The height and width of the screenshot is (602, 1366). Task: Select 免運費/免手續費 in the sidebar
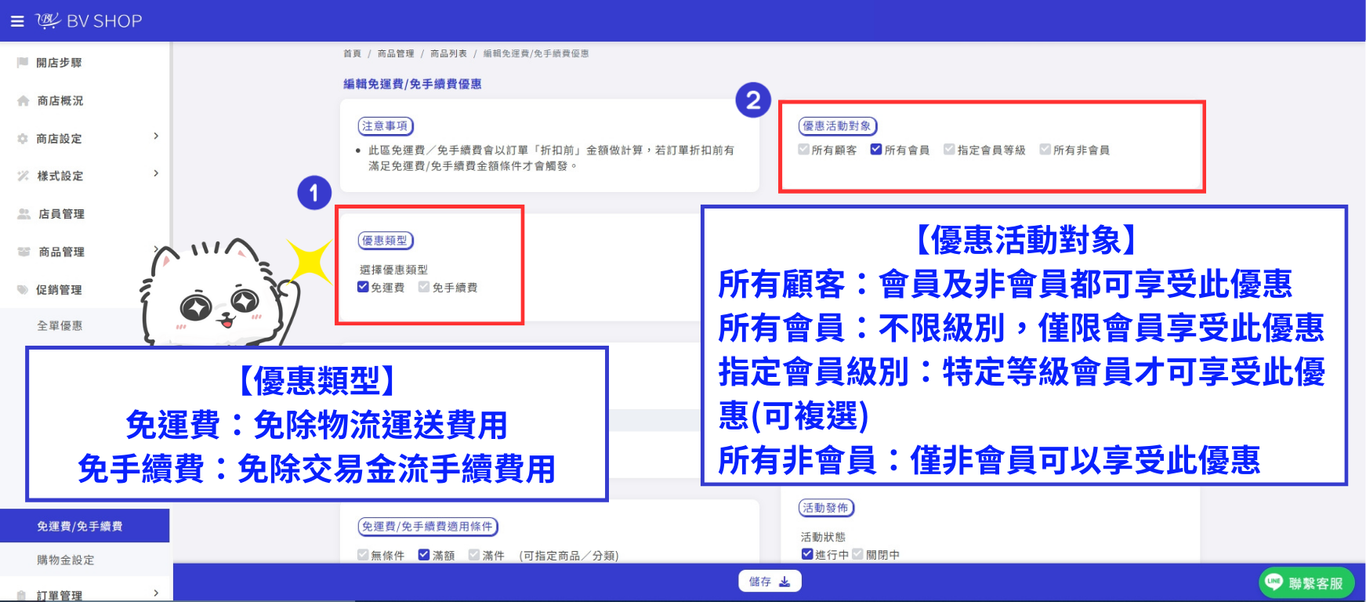pyautogui.click(x=85, y=526)
